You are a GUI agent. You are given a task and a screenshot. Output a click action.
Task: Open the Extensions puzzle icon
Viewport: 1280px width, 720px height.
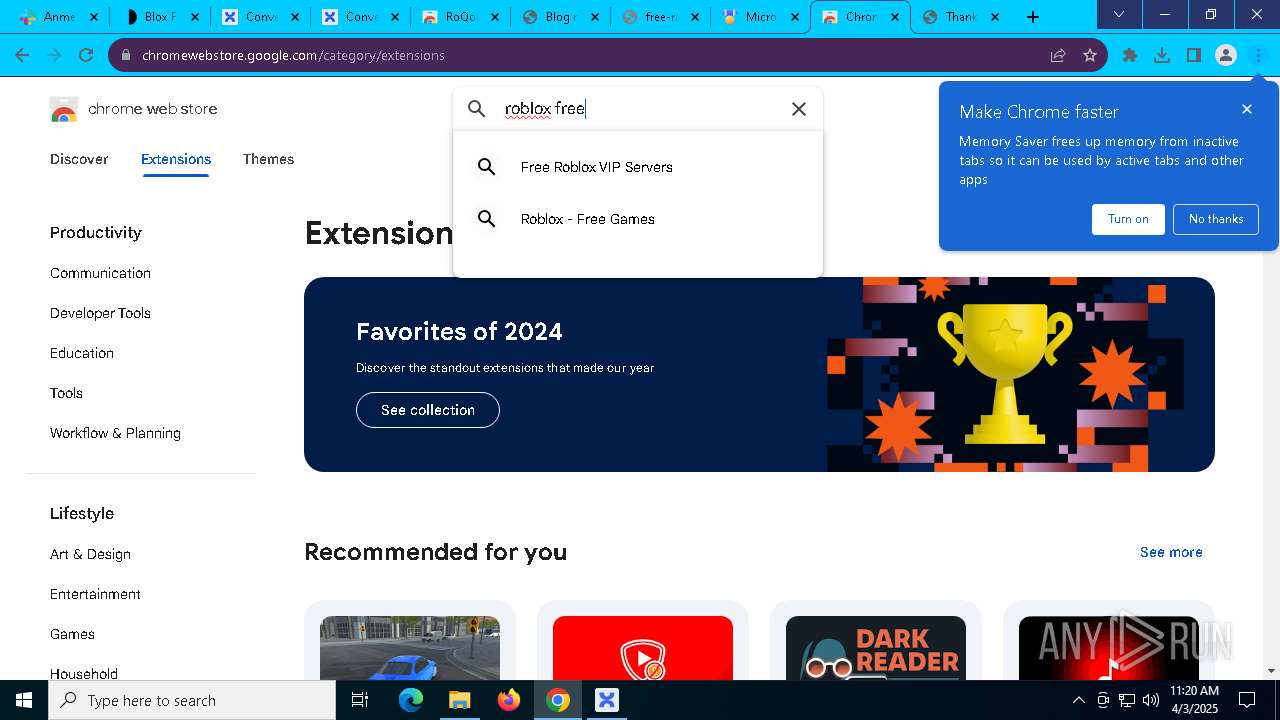(x=1130, y=55)
